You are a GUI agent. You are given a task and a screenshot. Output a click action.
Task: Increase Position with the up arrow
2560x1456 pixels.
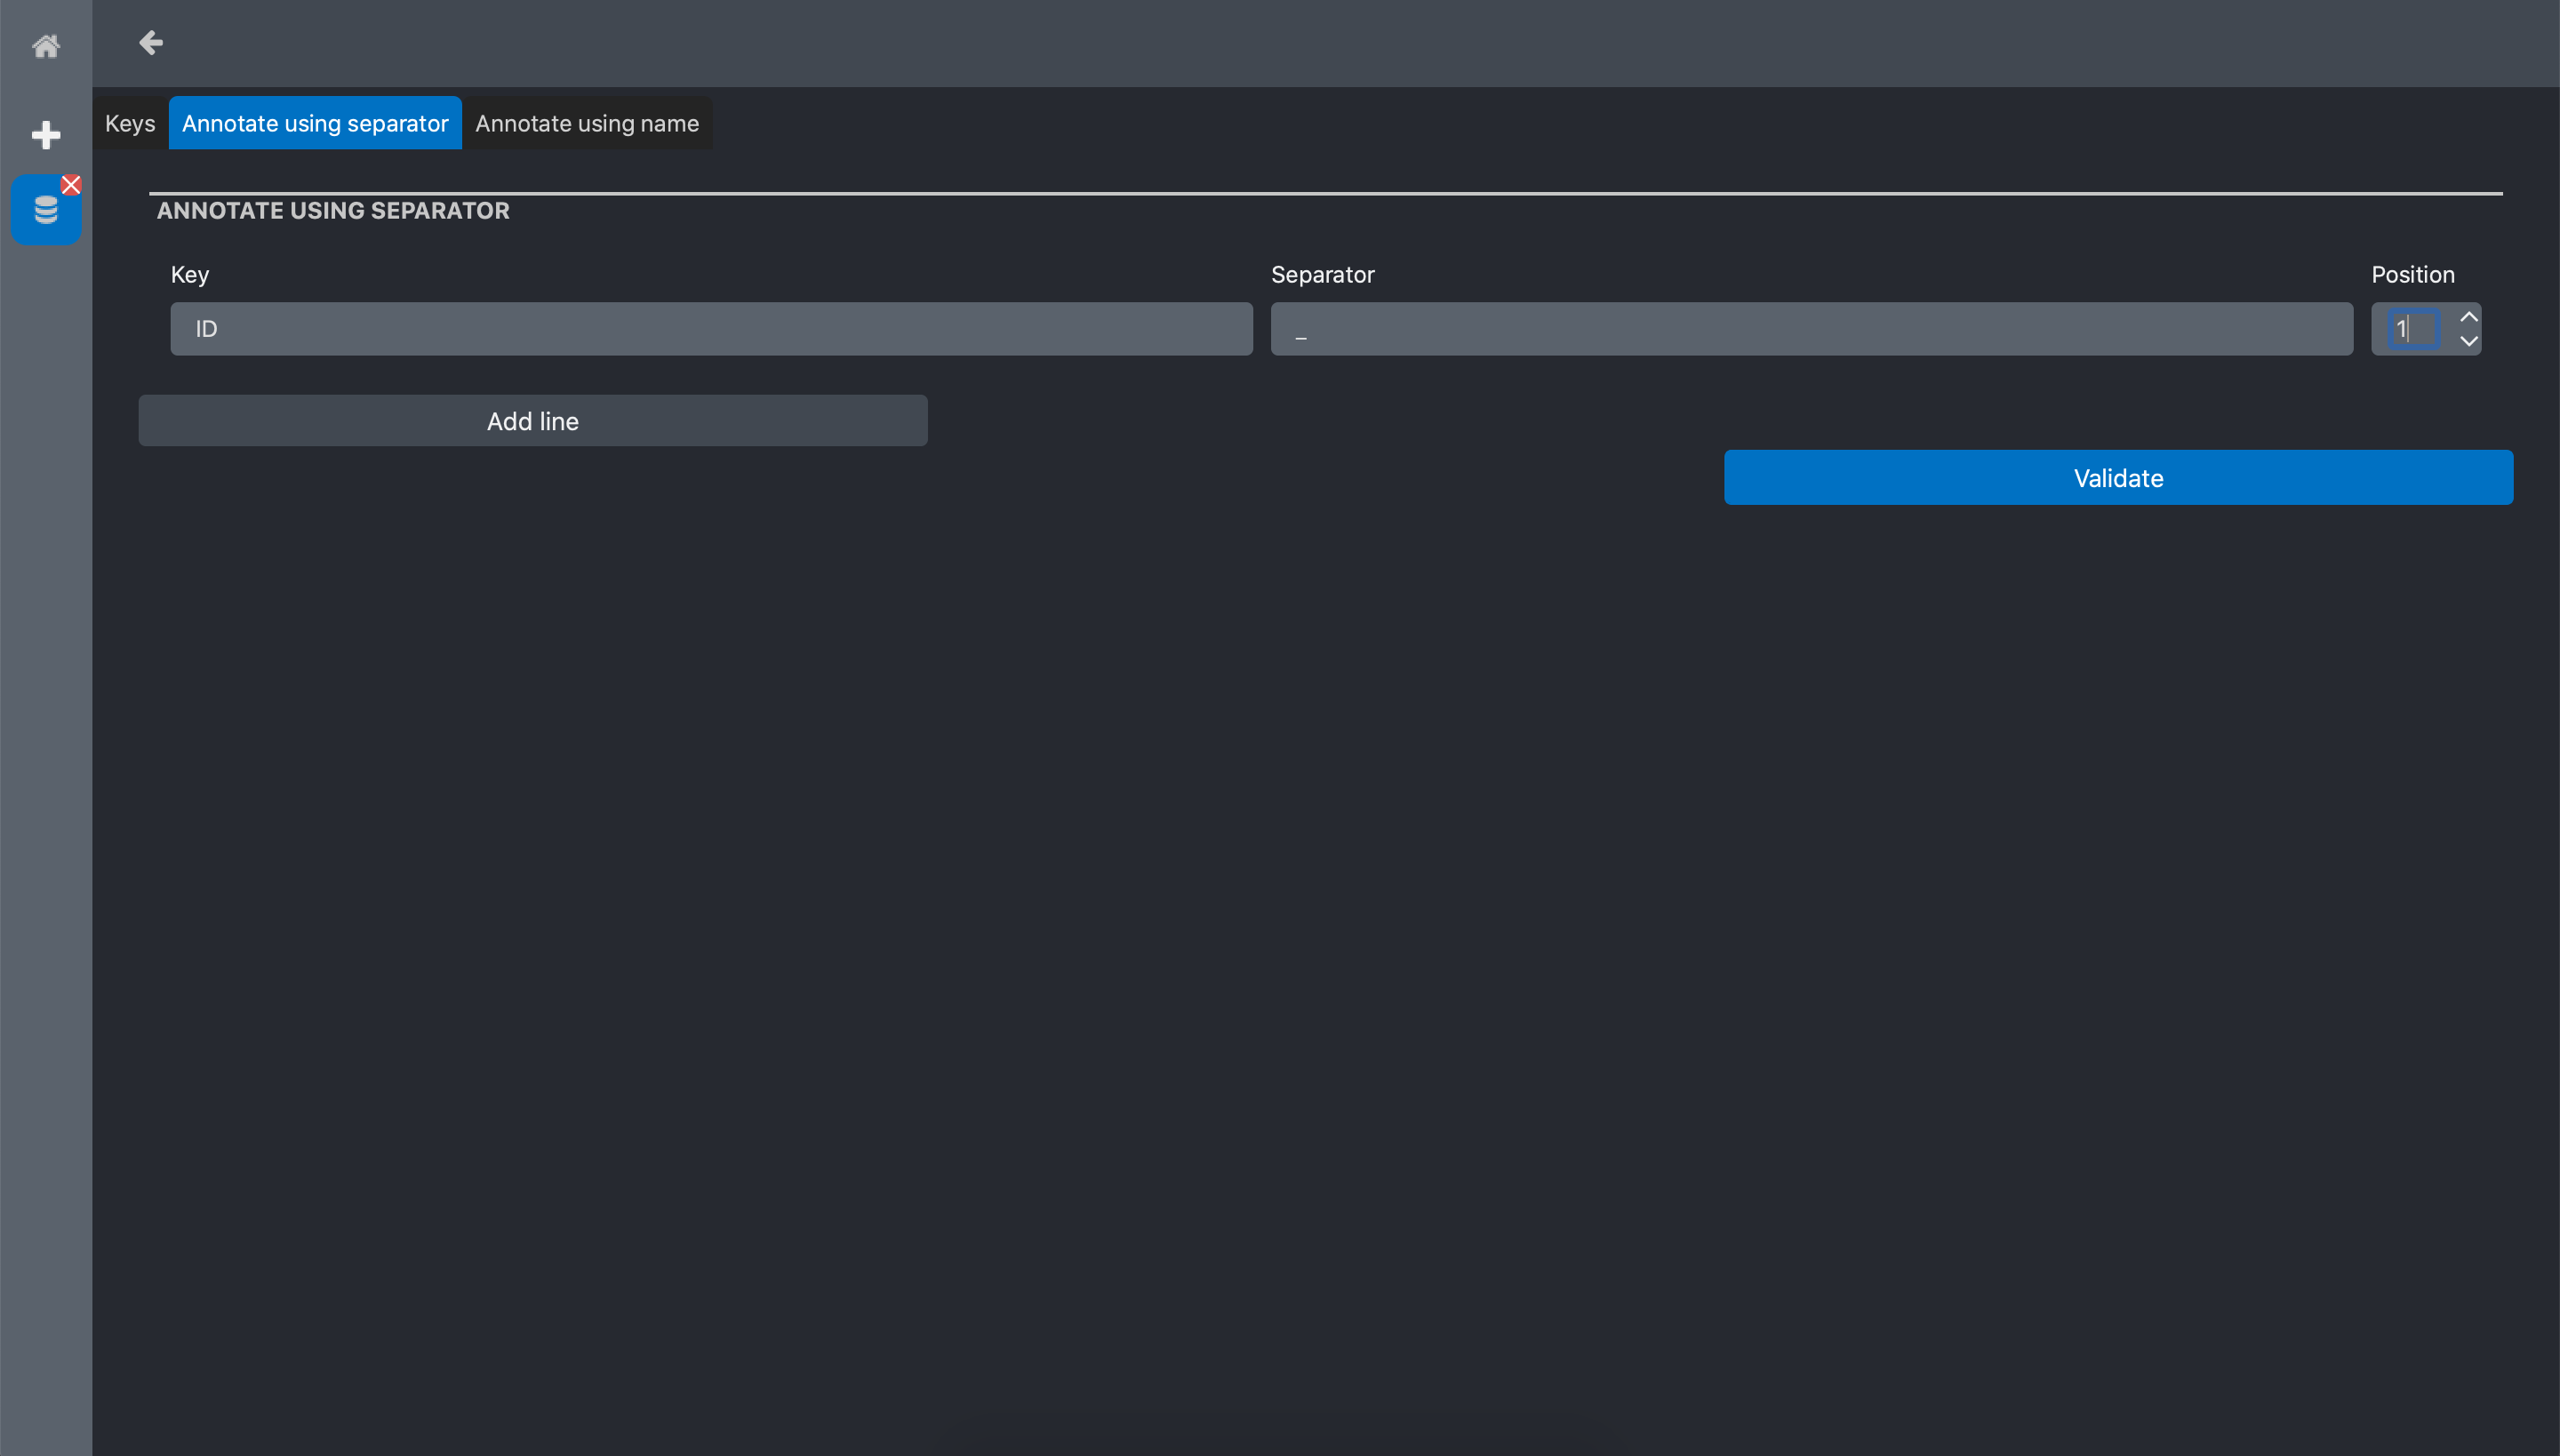(x=2469, y=317)
